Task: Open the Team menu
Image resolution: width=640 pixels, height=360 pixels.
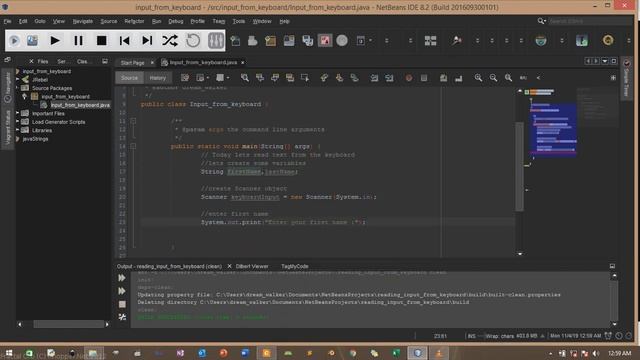Action: (218, 21)
